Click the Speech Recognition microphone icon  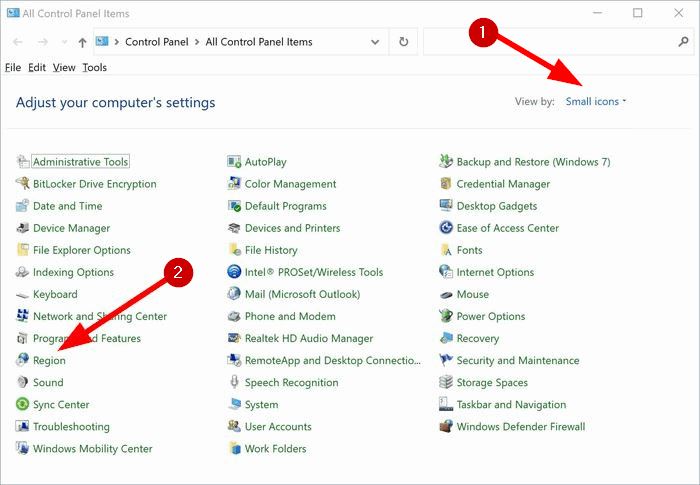pyautogui.click(x=234, y=382)
